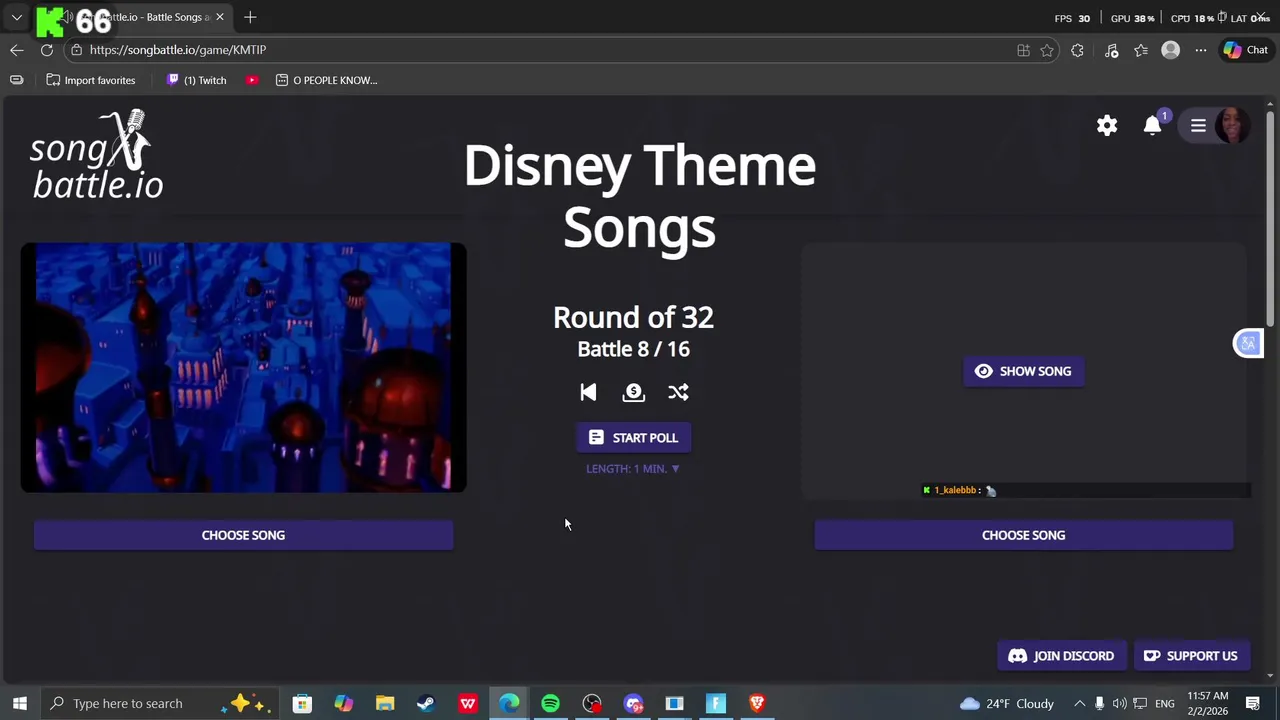Image resolution: width=1280 pixels, height=720 pixels.
Task: Open Spotify from taskbar
Action: tap(550, 703)
